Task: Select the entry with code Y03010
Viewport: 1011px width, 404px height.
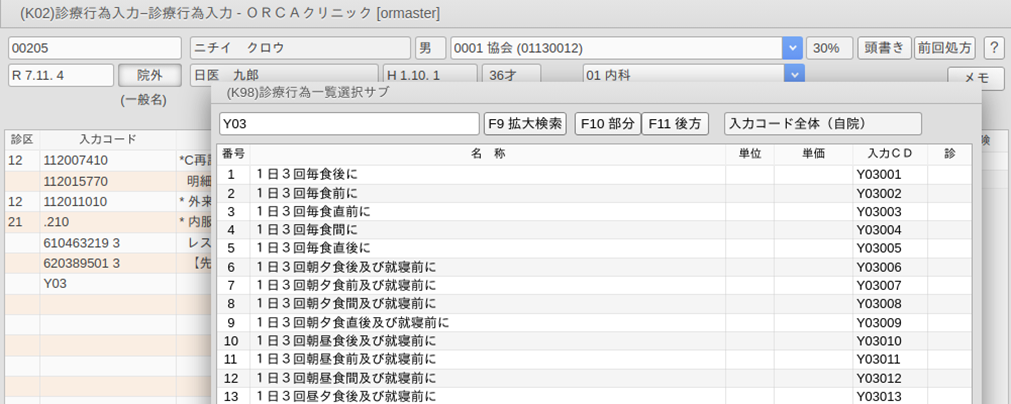Action: tap(878, 341)
